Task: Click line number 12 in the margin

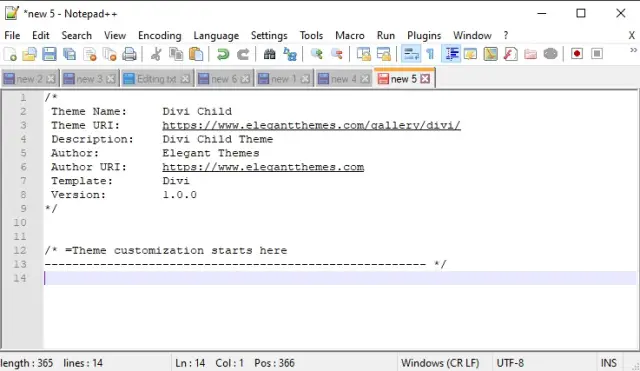Action: (x=20, y=250)
